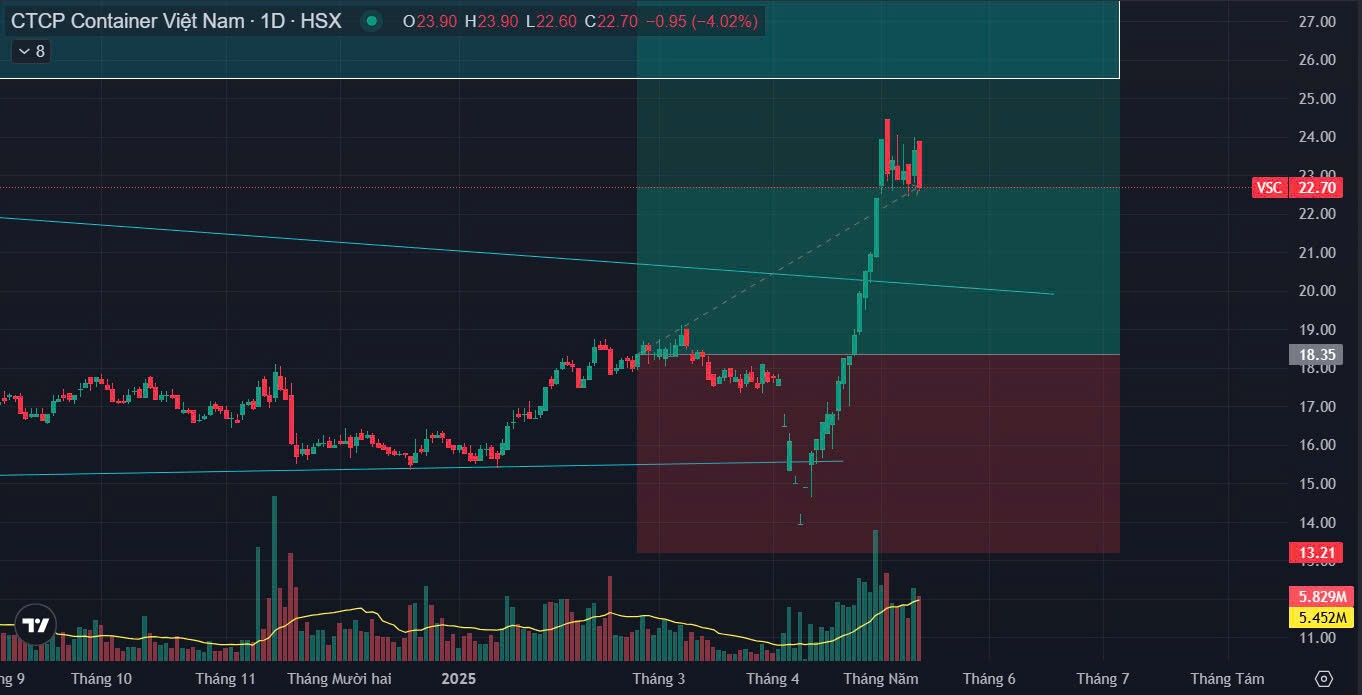Click the 5.829M volume value label
Screen dimensions: 1362x695
tap(1322, 596)
